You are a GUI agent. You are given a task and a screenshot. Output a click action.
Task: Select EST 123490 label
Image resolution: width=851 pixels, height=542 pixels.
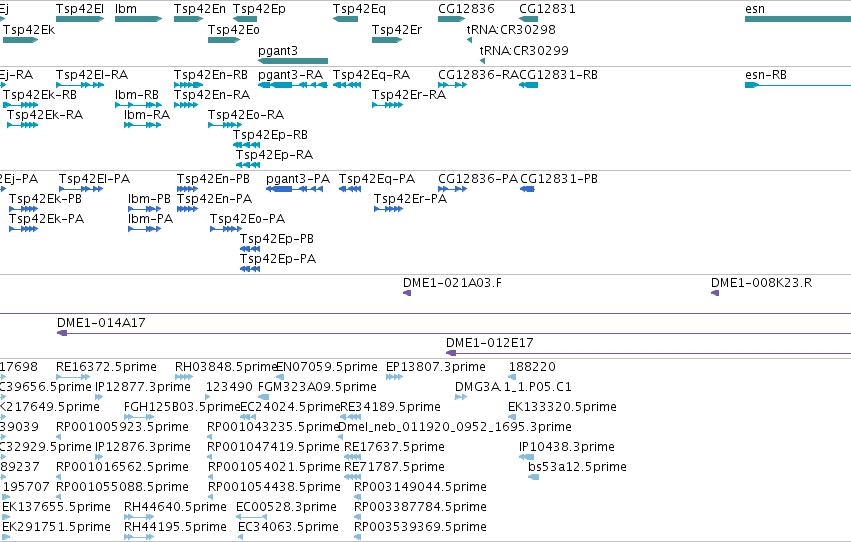point(228,387)
